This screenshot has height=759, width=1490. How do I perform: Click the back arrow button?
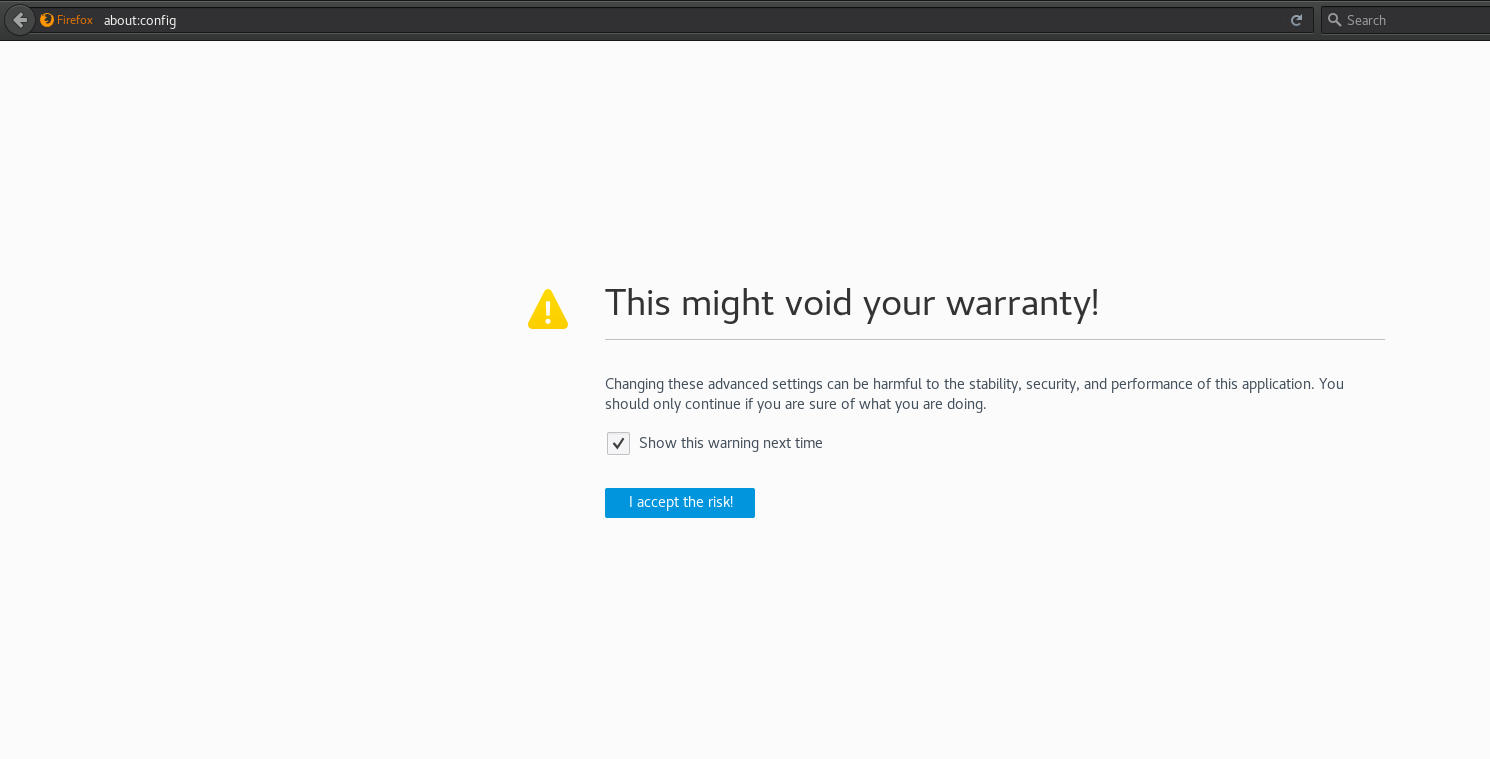[20, 20]
